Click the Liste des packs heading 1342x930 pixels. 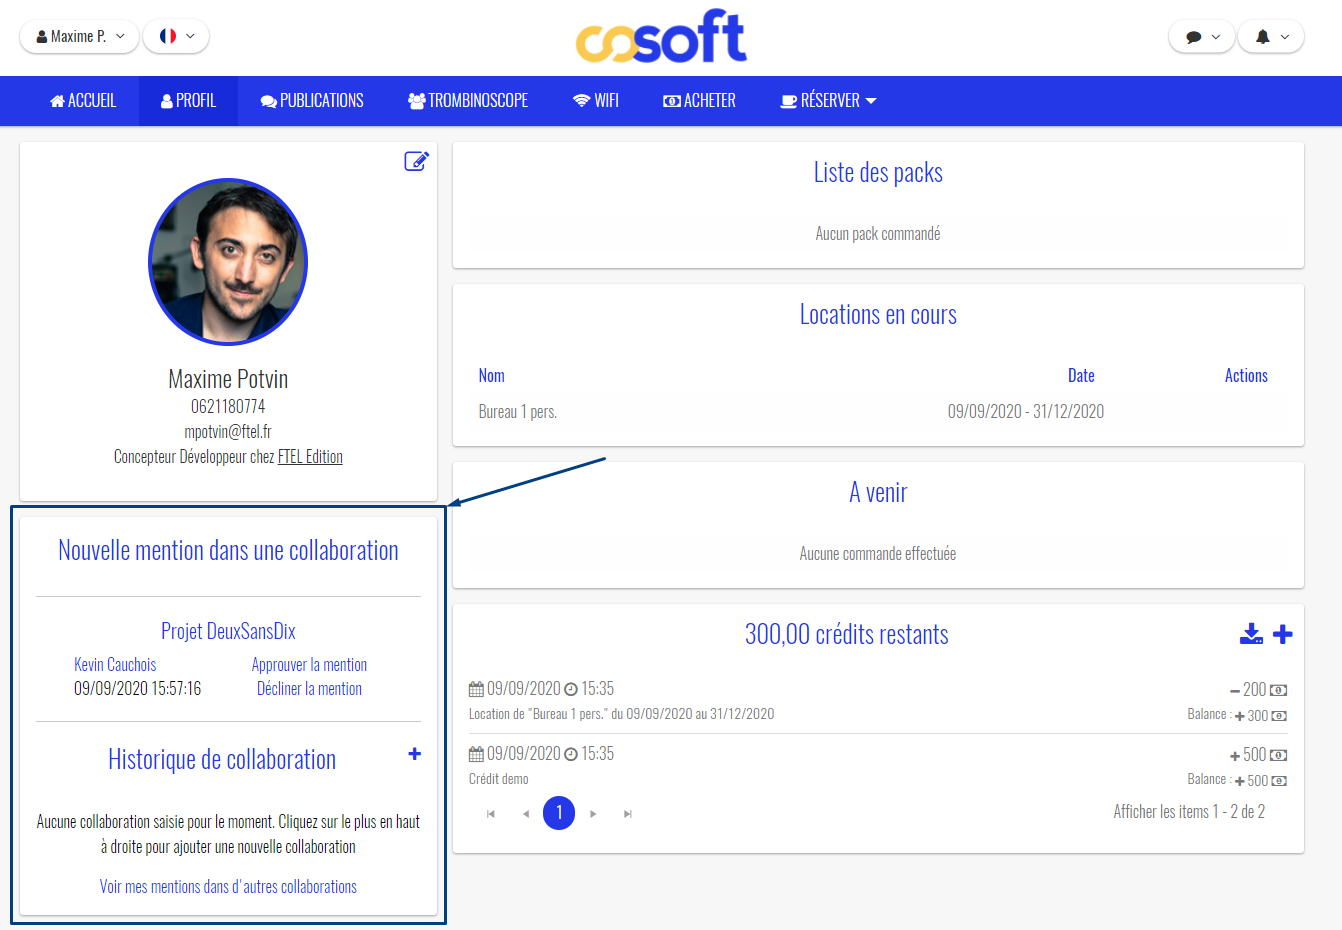pos(878,172)
